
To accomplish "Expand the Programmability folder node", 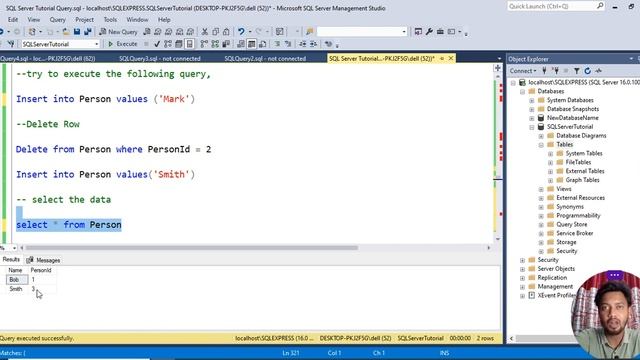I will [x=541, y=216].
